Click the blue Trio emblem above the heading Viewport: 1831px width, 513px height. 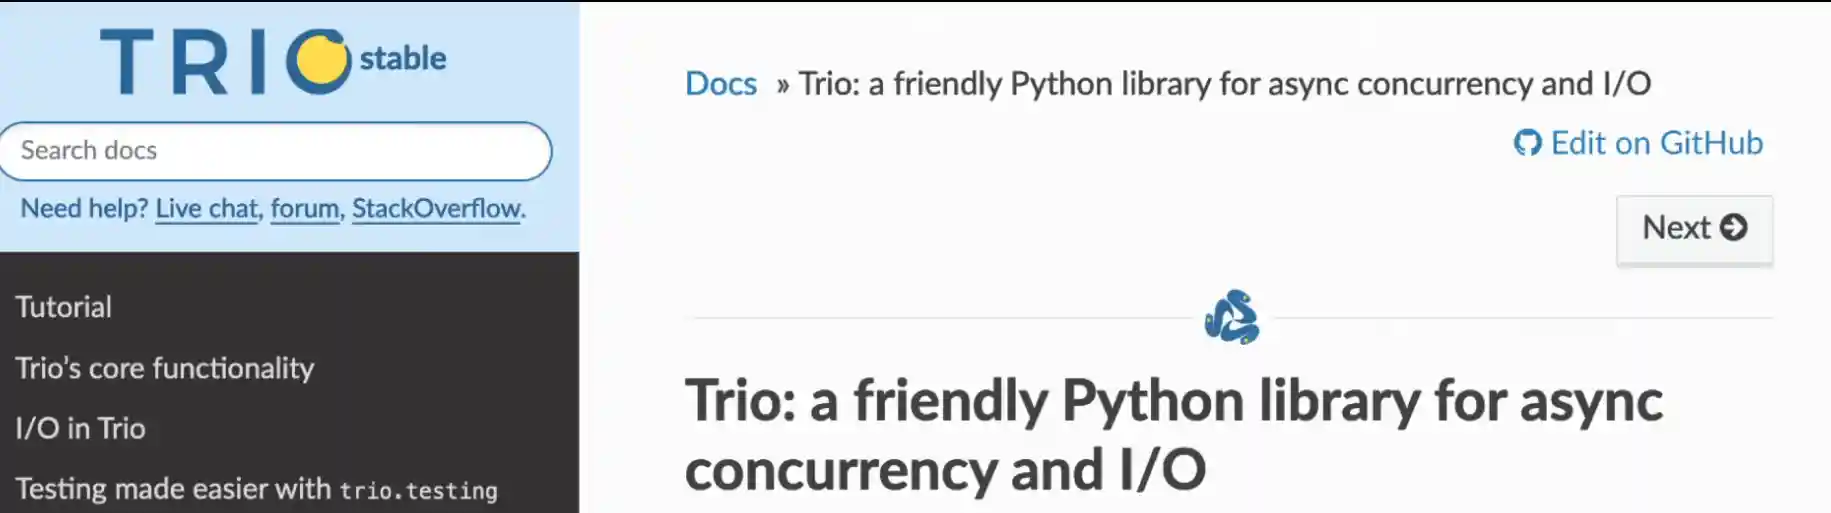tap(1231, 317)
